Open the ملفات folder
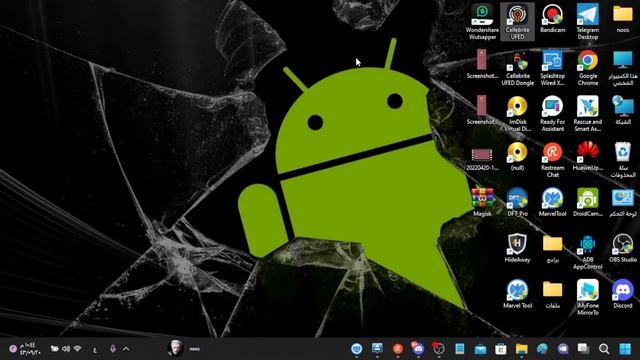 point(552,294)
